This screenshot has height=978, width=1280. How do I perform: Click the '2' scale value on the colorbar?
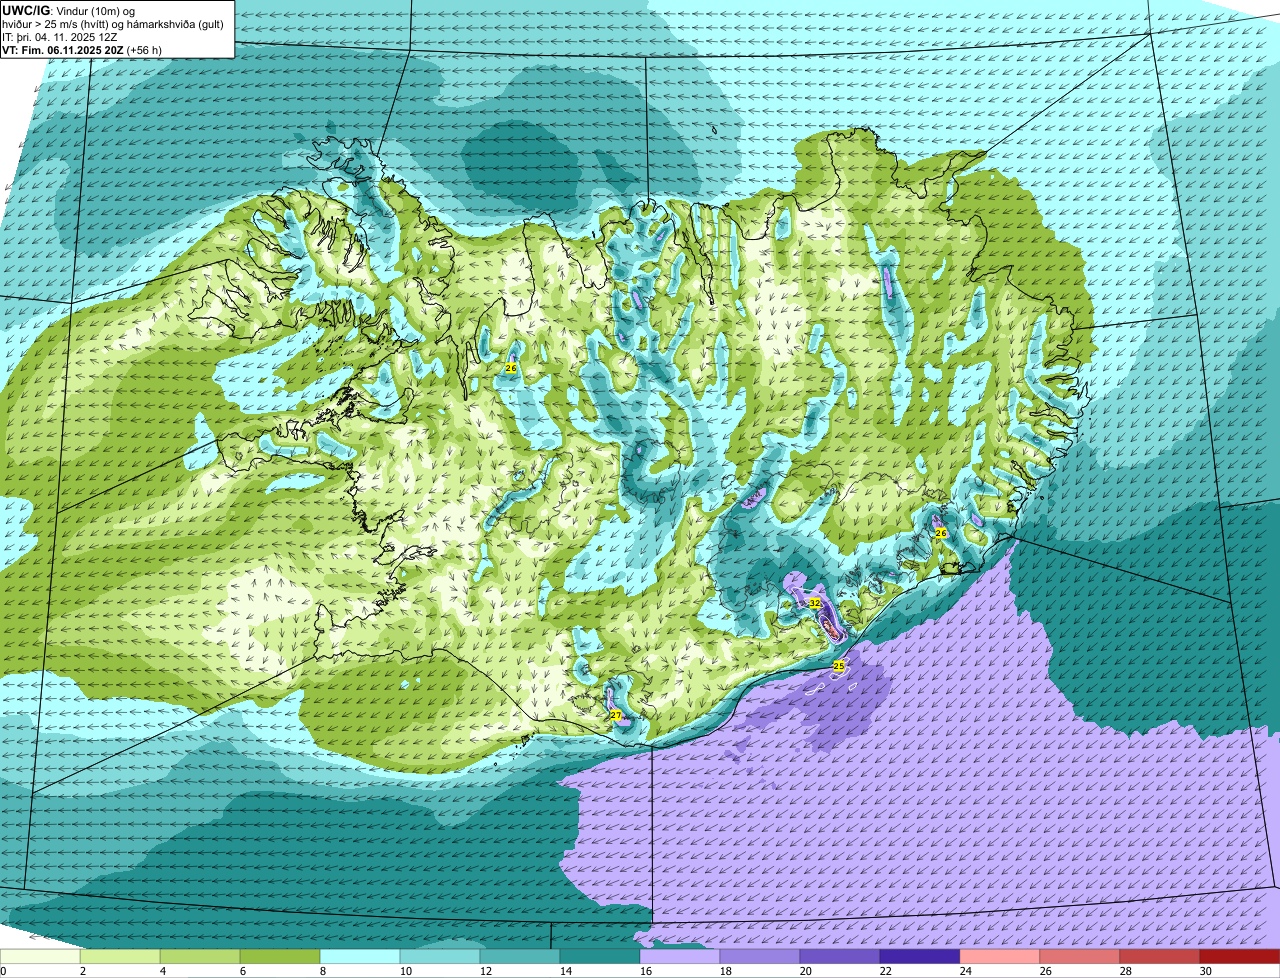(x=82, y=971)
